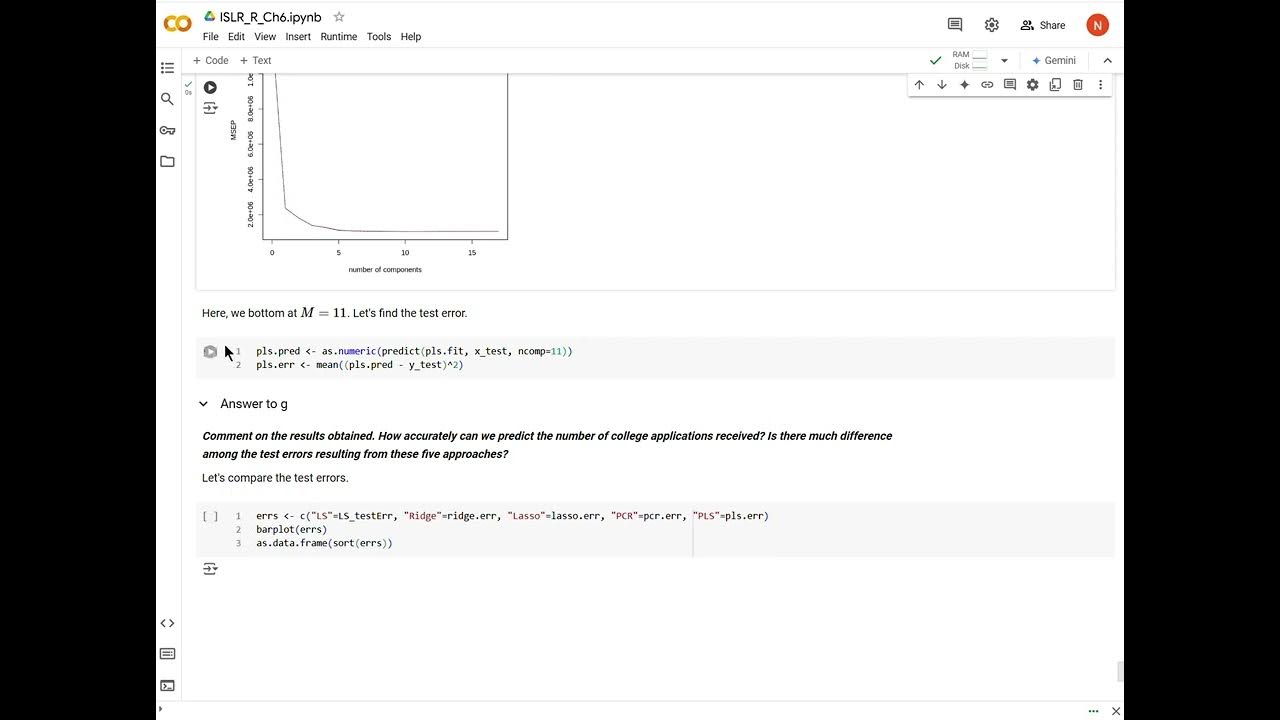Screen dimensions: 1280x720
Task: Toggle the output view of the errs cell
Action: pos(210,568)
